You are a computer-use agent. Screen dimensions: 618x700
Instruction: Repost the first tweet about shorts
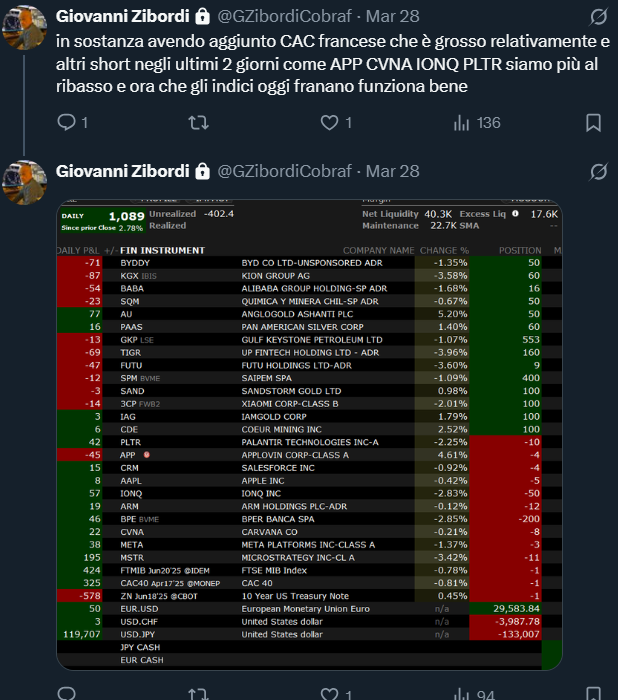pos(198,123)
